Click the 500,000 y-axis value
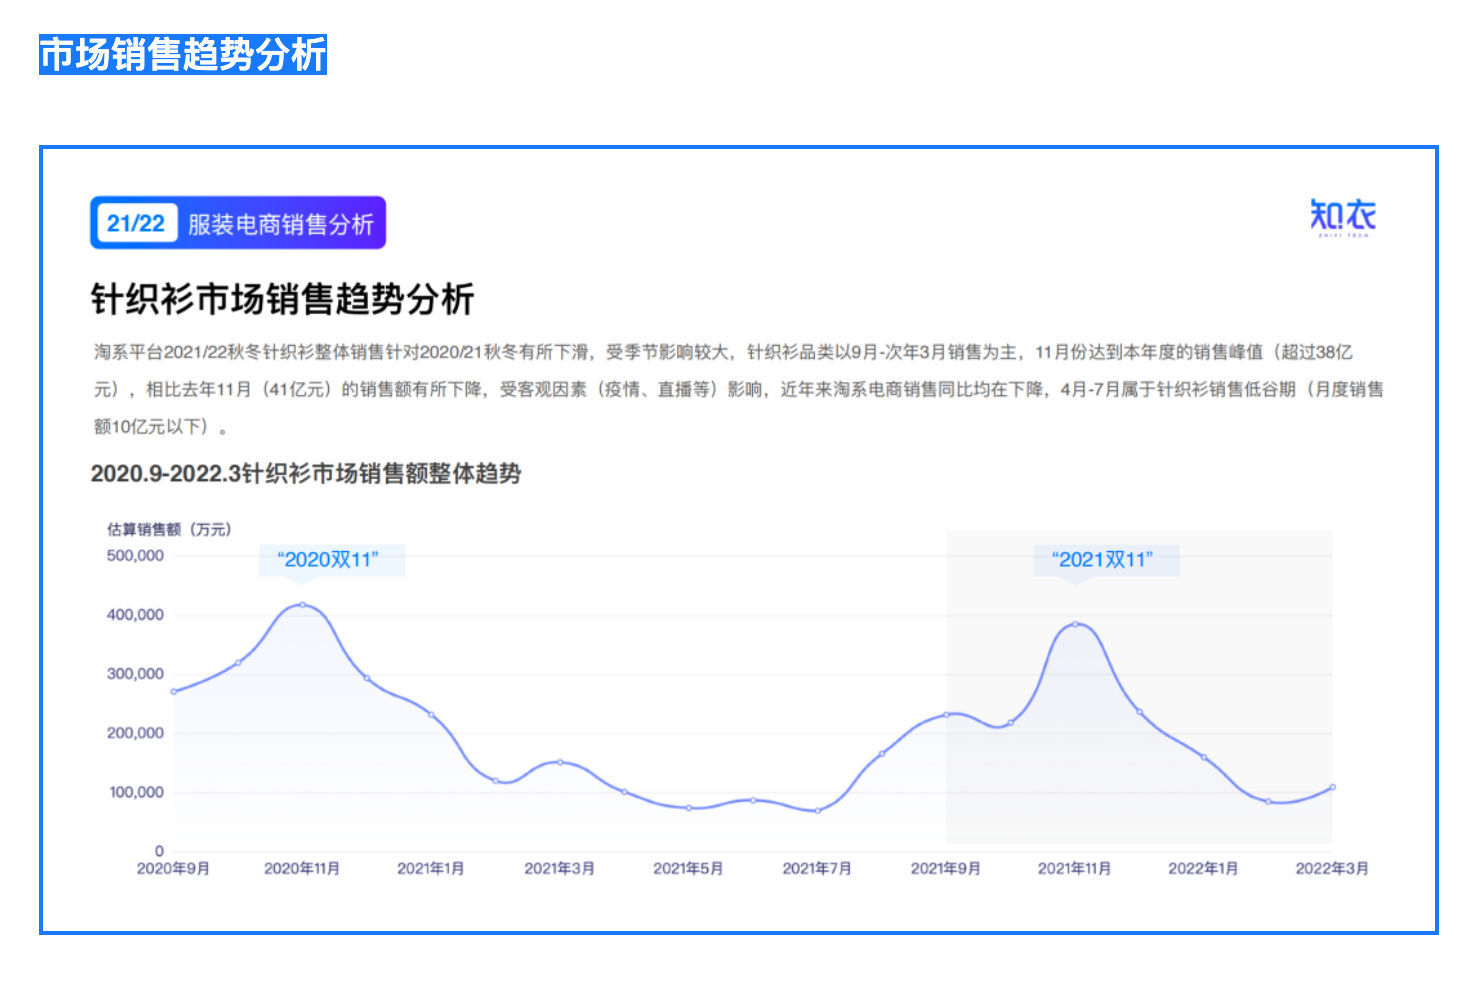 click(135, 556)
